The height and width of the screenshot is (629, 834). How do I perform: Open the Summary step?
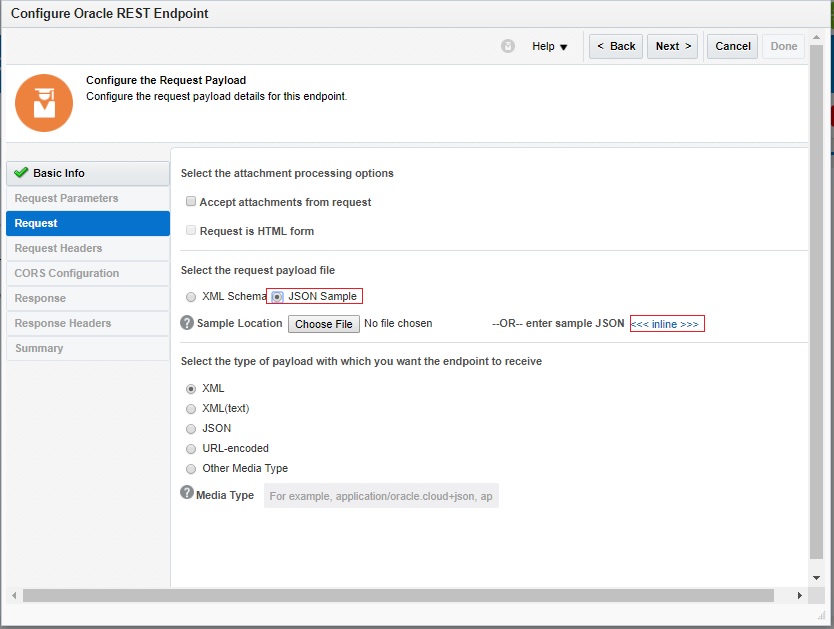pos(88,348)
